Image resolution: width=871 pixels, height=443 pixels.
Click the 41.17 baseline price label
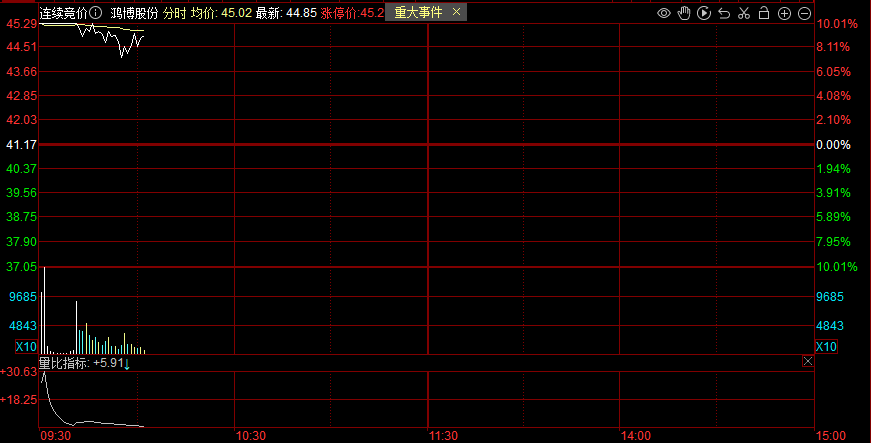[21, 144]
